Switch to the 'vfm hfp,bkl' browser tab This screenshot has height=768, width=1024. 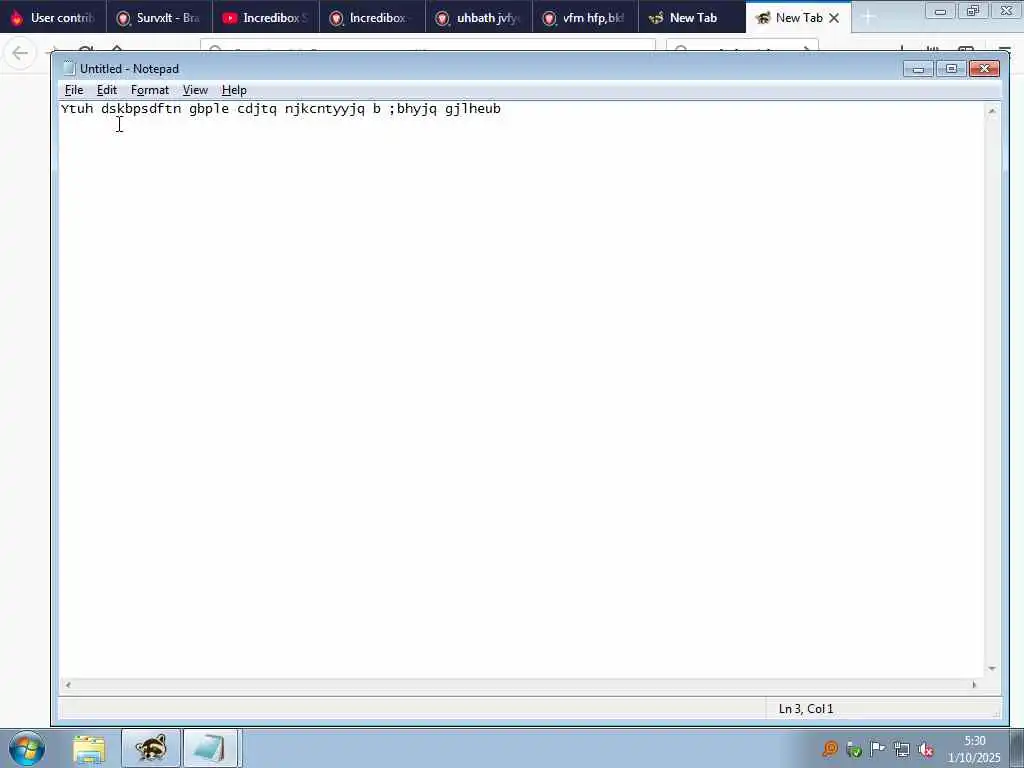pos(585,18)
